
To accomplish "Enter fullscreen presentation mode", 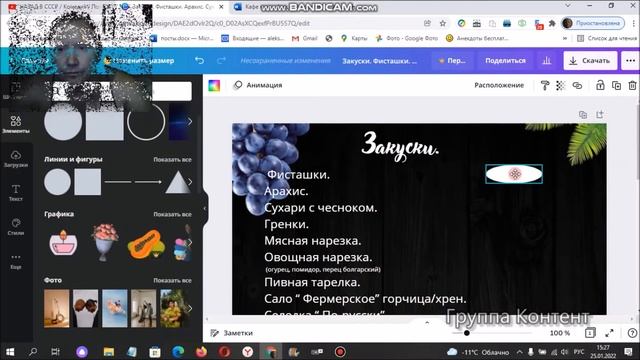I will [609, 333].
